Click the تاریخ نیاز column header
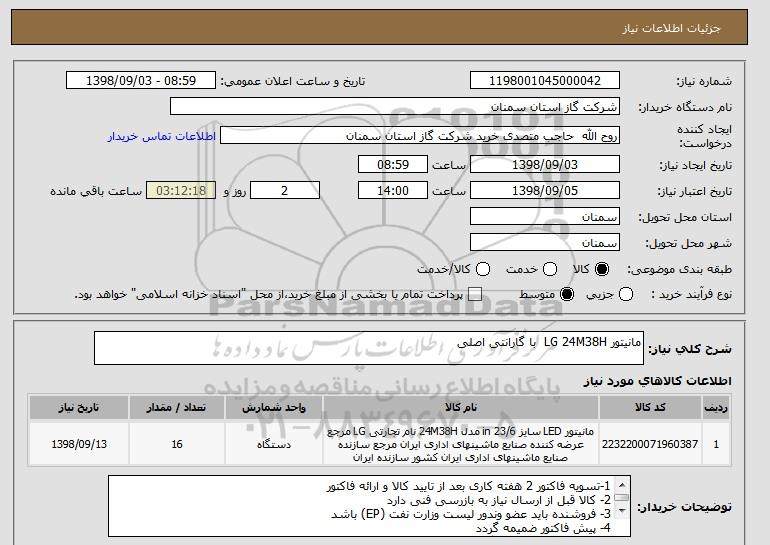This screenshot has height=545, width=770. click(79, 408)
